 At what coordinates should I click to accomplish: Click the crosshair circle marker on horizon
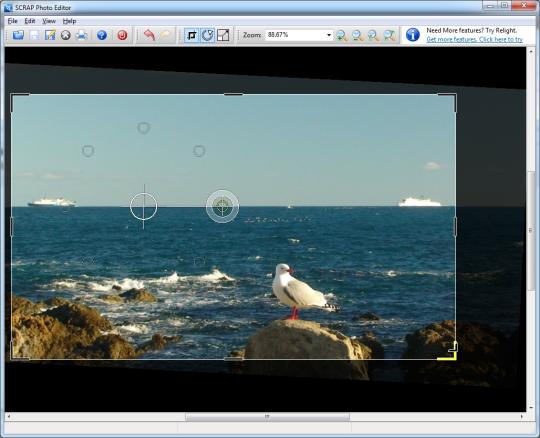(144, 207)
